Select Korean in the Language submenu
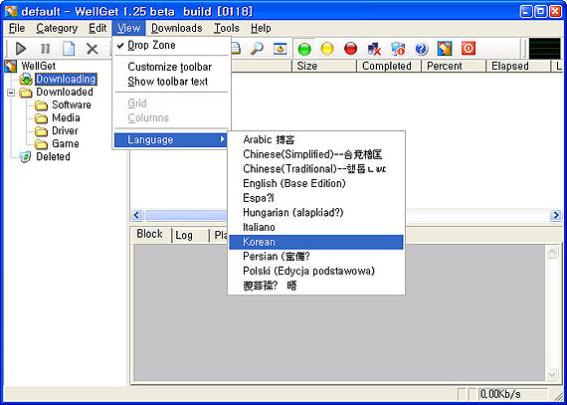The width and height of the screenshot is (567, 405). (316, 242)
